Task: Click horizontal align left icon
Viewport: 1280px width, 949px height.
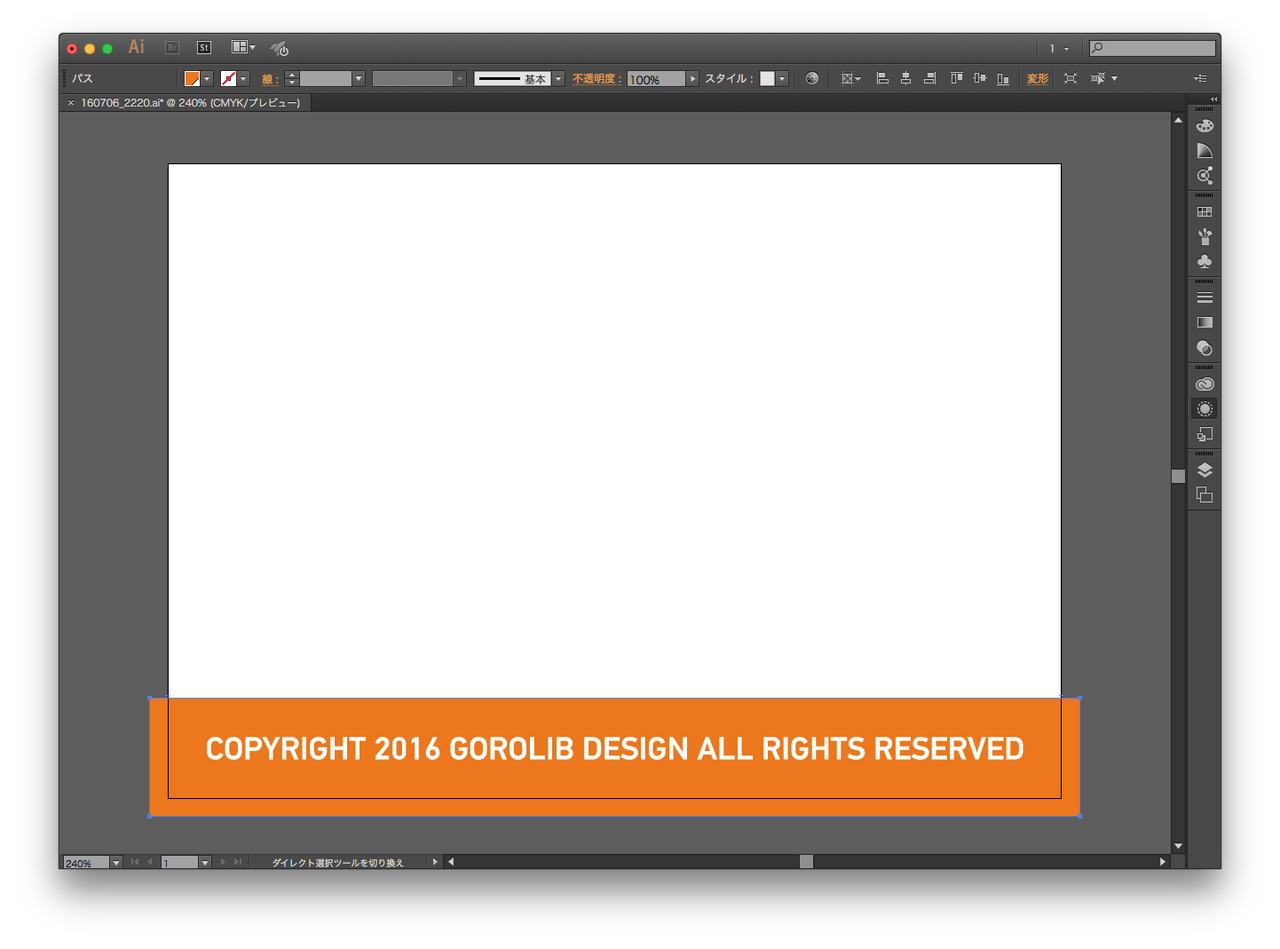Action: pyautogui.click(x=882, y=78)
